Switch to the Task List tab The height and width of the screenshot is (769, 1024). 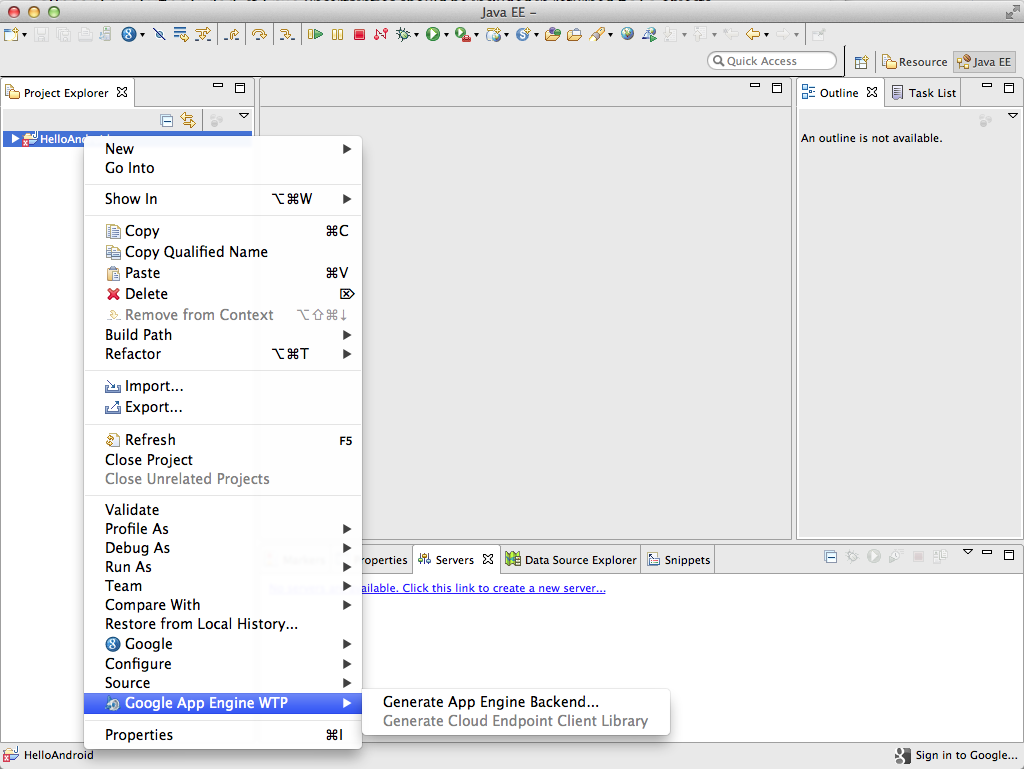pos(923,93)
